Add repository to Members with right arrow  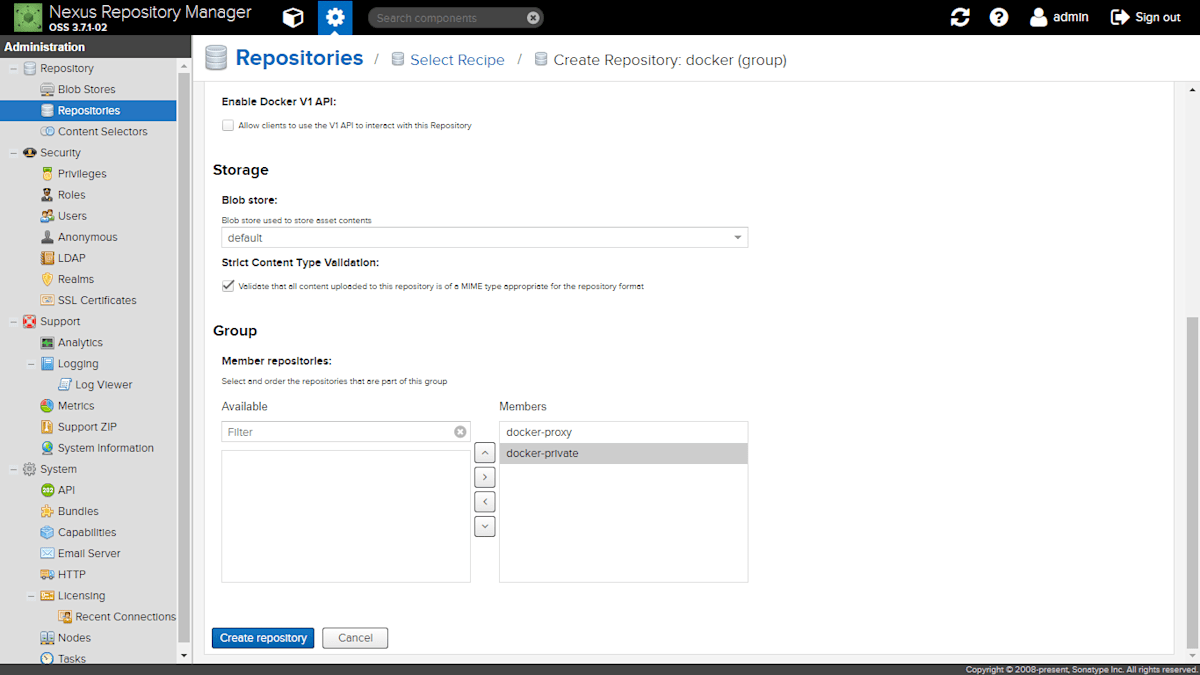point(485,478)
